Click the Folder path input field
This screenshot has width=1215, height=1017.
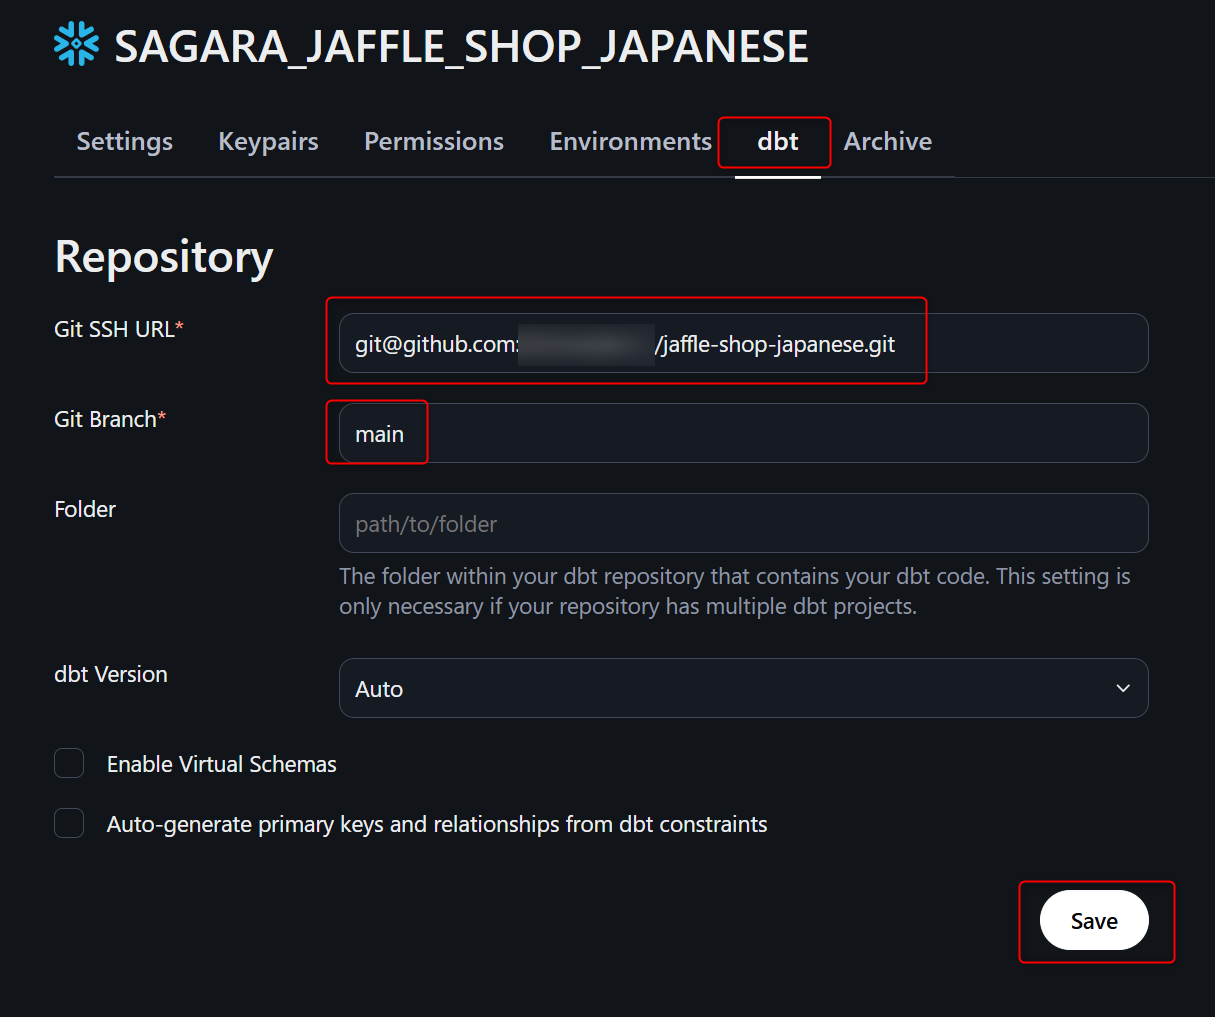click(743, 523)
